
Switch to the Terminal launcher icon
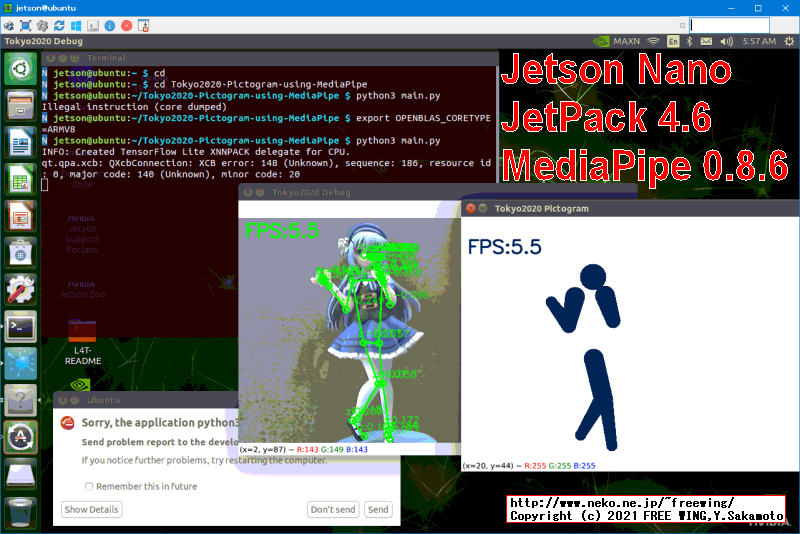(x=21, y=326)
